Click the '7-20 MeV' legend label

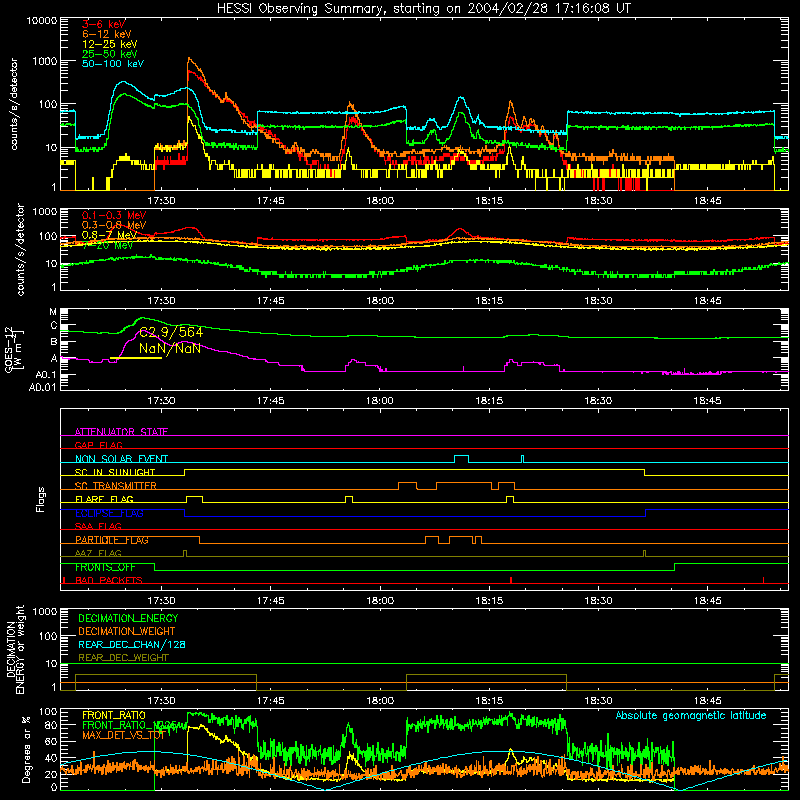click(x=108, y=245)
